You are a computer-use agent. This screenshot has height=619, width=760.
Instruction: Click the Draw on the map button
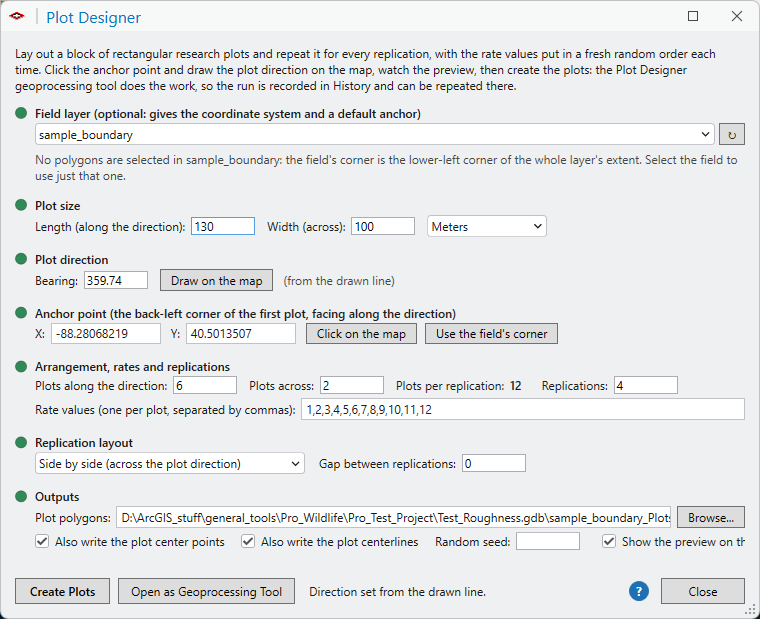[x=217, y=280]
